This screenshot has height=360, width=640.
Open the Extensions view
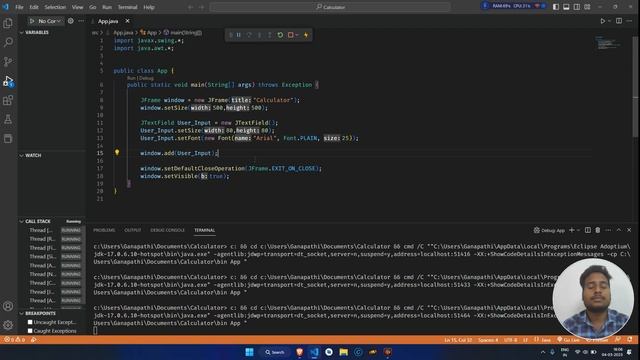click(x=8, y=100)
